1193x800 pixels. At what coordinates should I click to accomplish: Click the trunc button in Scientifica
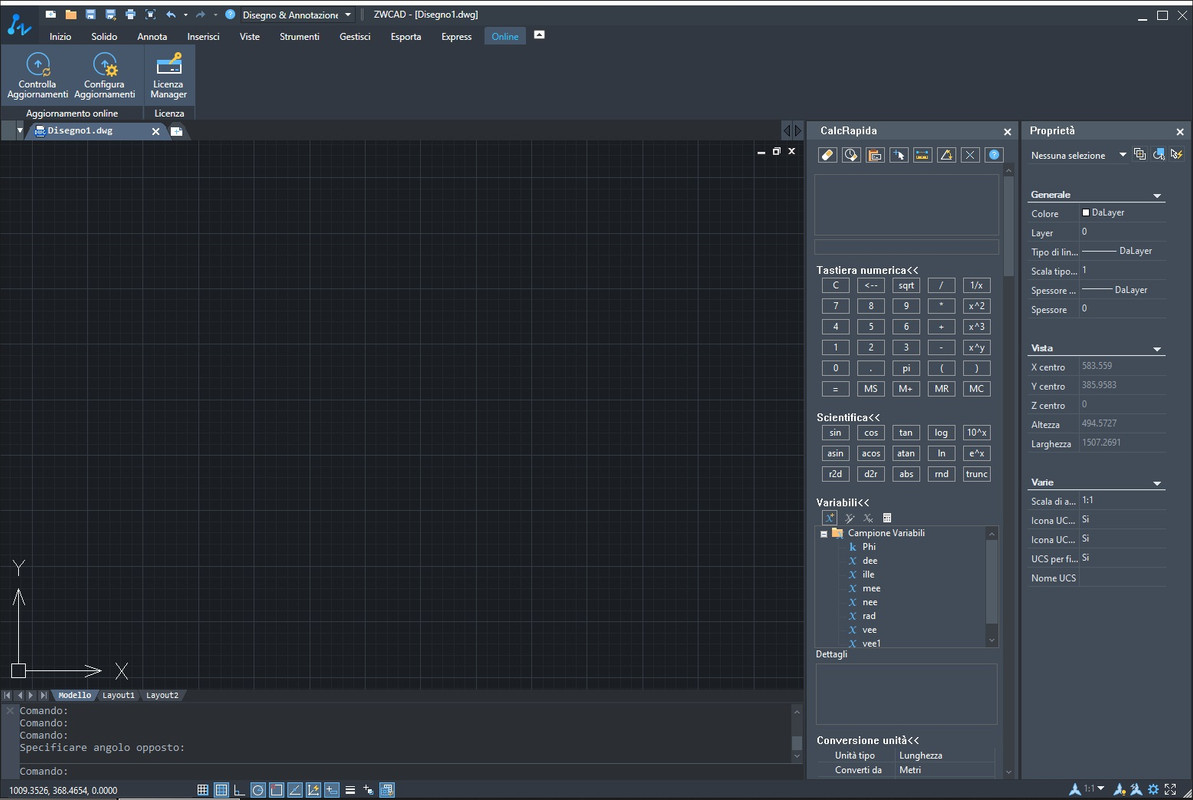click(976, 473)
